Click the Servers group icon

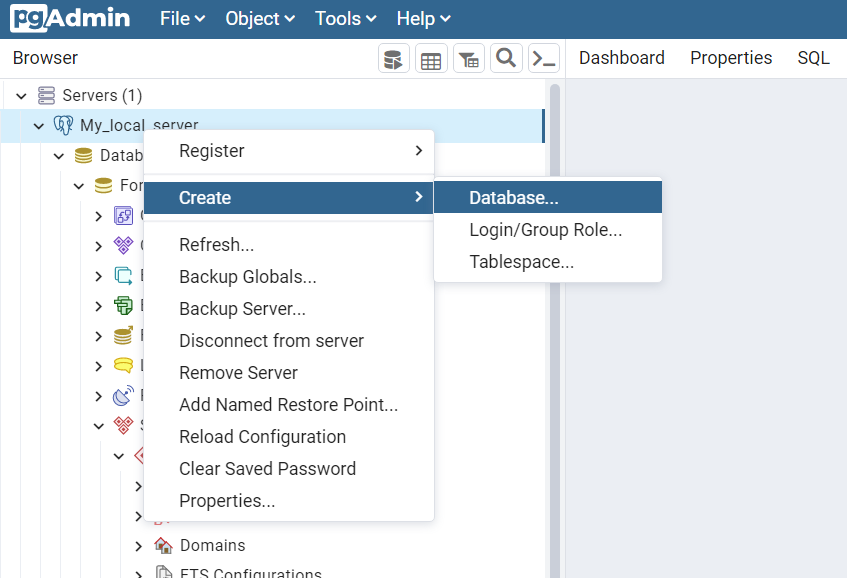(46, 96)
